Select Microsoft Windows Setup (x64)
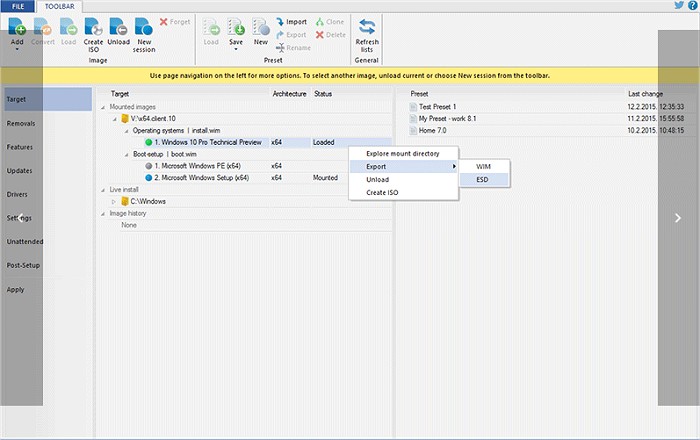This screenshot has height=440, width=700. point(201,178)
